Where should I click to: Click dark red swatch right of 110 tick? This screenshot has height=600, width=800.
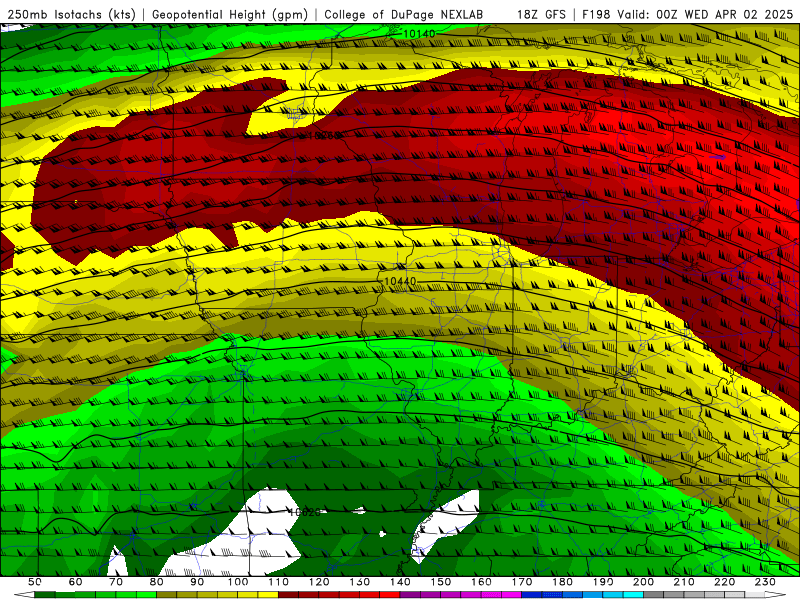point(289,595)
